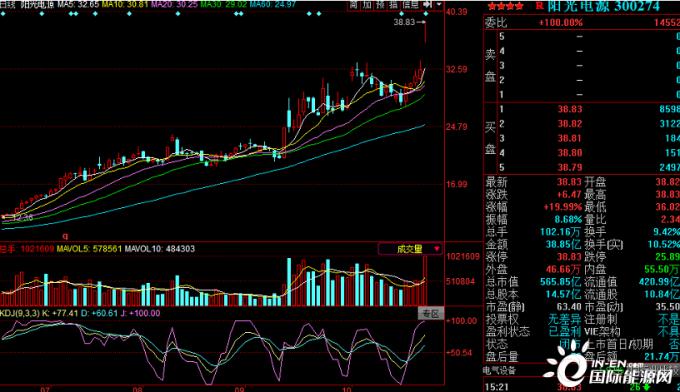Click the red R margin-trading badge
The width and height of the screenshot is (680, 392).
pyautogui.click(x=539, y=6)
